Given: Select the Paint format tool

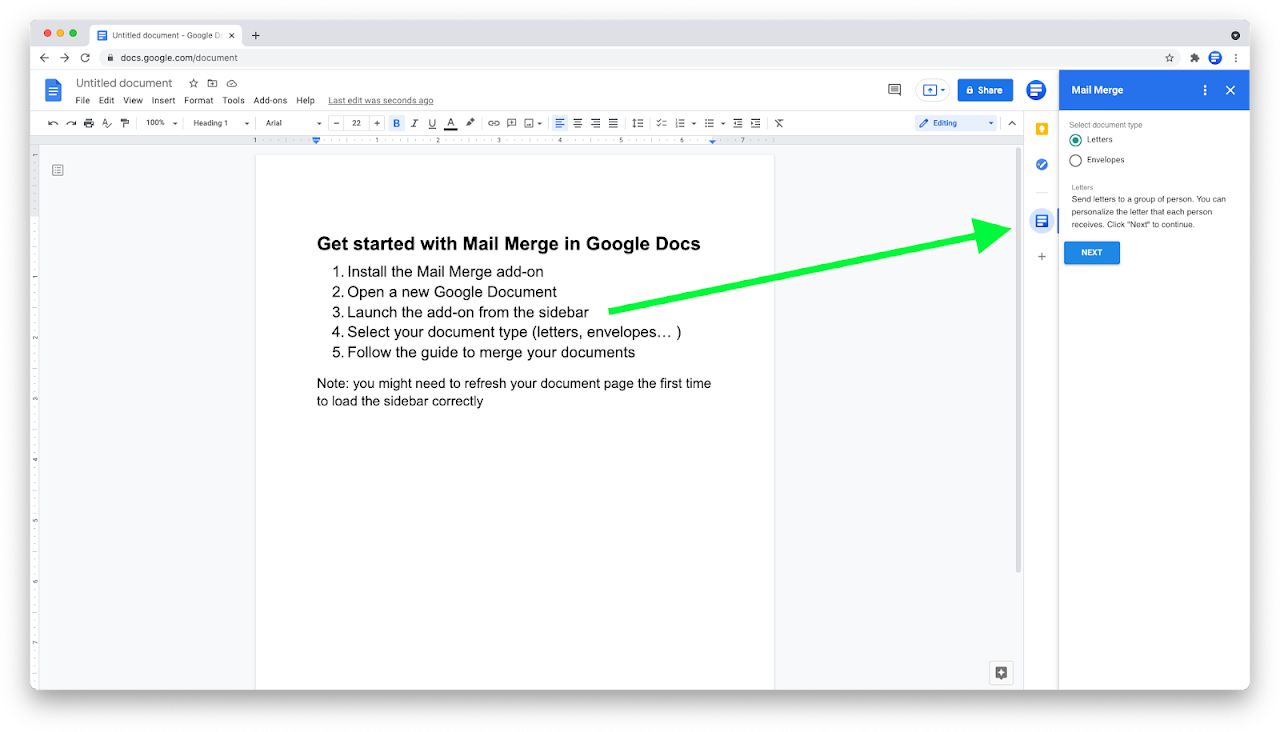Looking at the screenshot, I should tap(124, 122).
